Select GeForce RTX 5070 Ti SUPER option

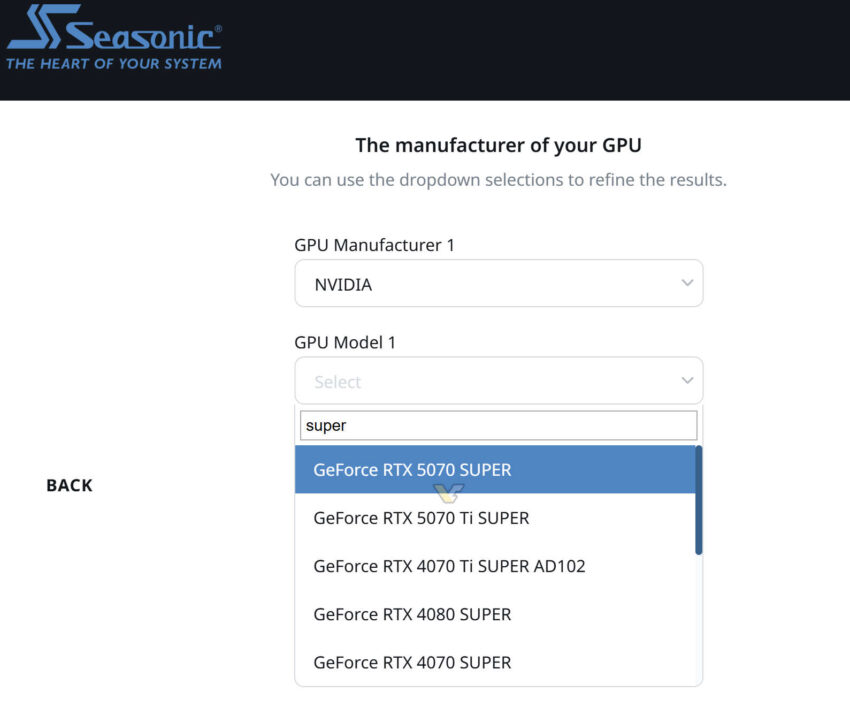[421, 518]
